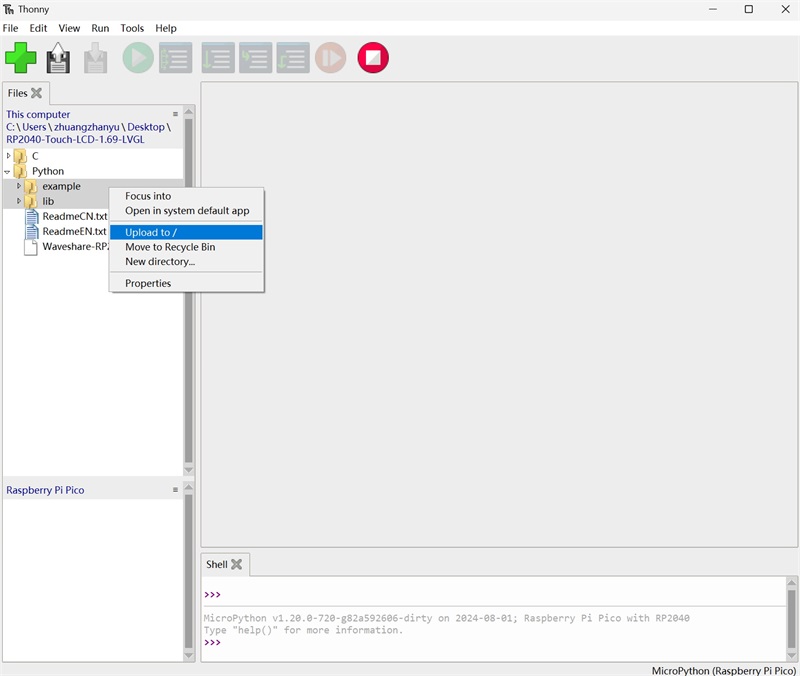Run current script with green play button
The height and width of the screenshot is (676, 800).
(138, 58)
